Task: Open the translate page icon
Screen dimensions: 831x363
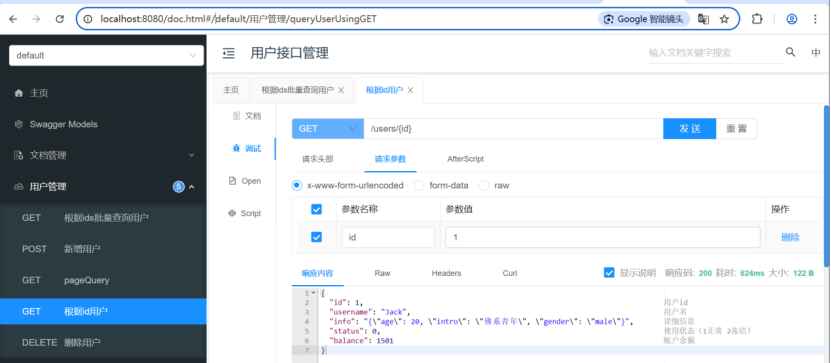Action: [703, 19]
